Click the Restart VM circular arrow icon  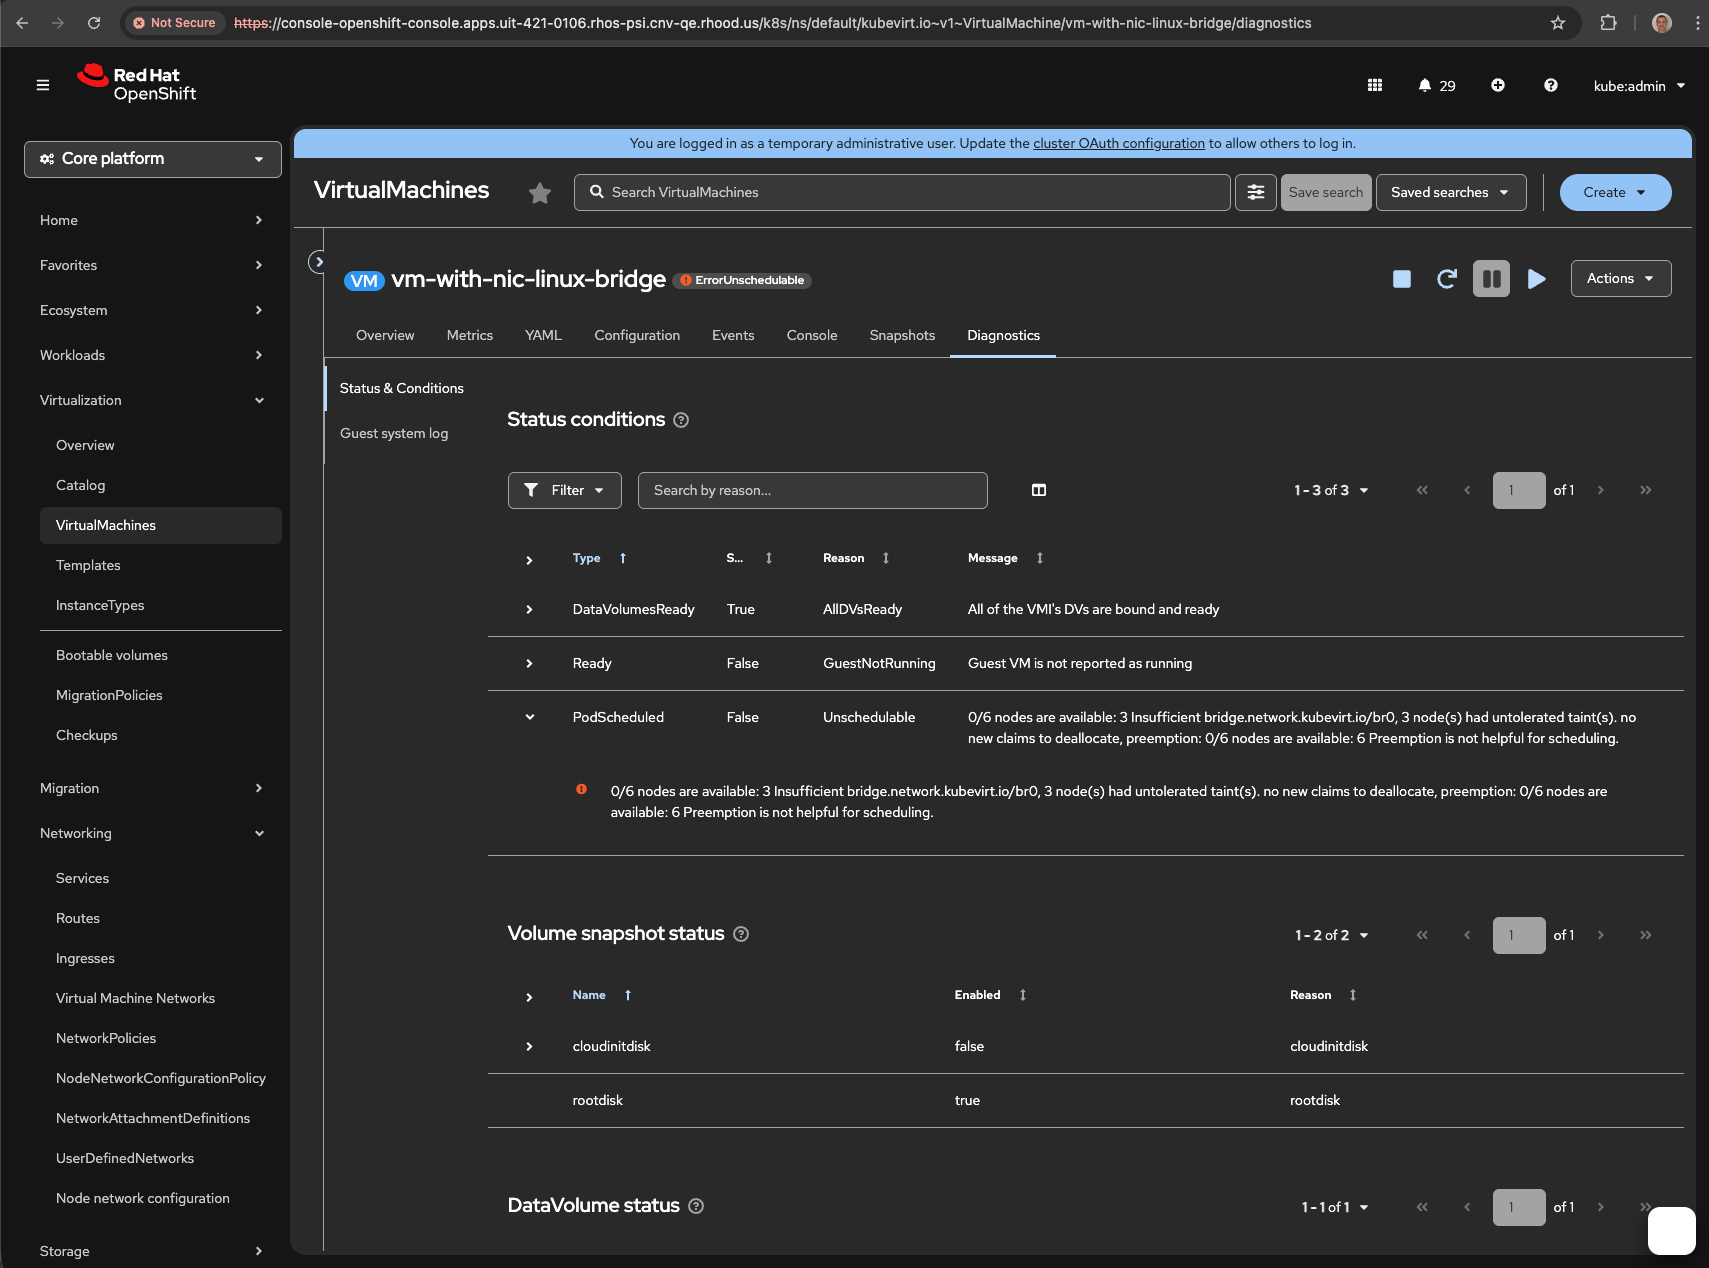tap(1446, 279)
